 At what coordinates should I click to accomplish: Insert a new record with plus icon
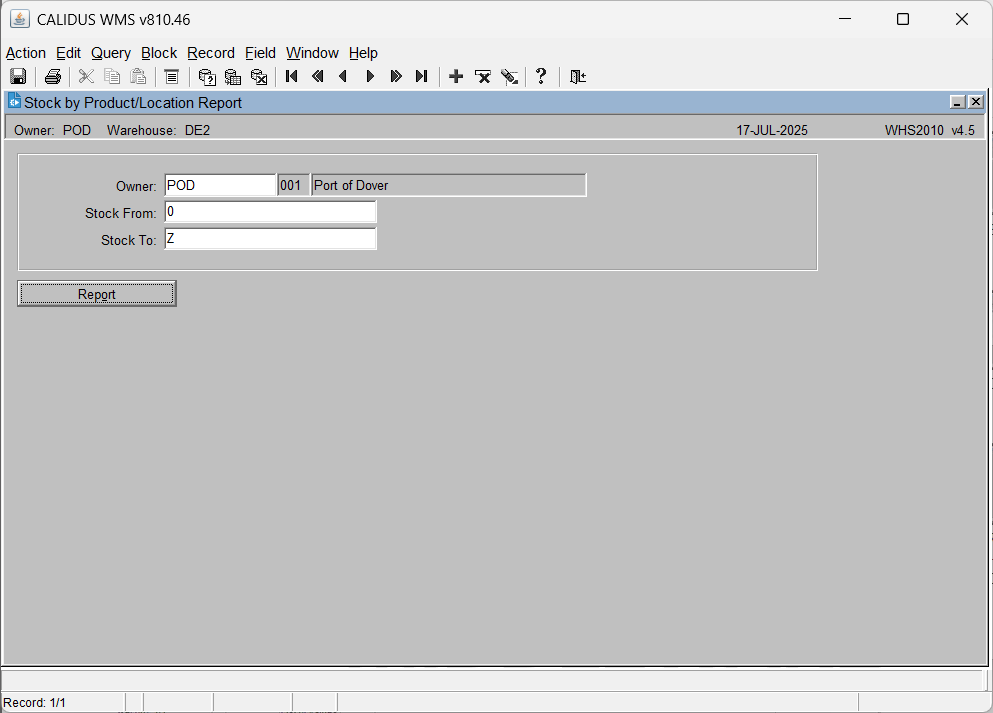(x=456, y=77)
